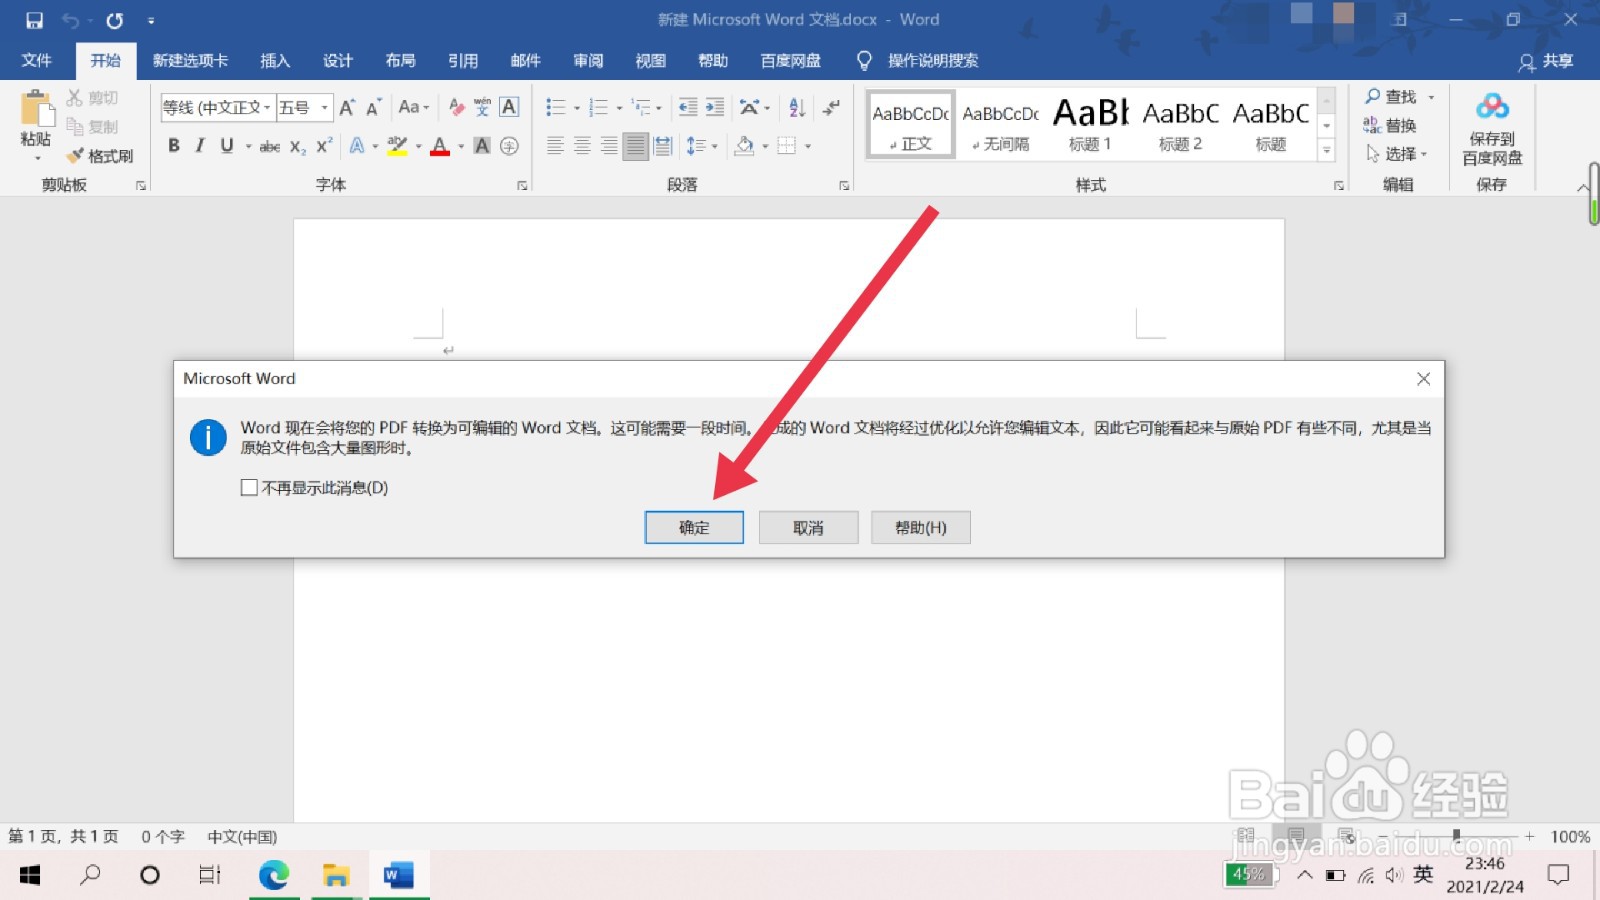Click the 取消 Cancel button in dialog
Screen dimensions: 1600x900
tap(808, 528)
